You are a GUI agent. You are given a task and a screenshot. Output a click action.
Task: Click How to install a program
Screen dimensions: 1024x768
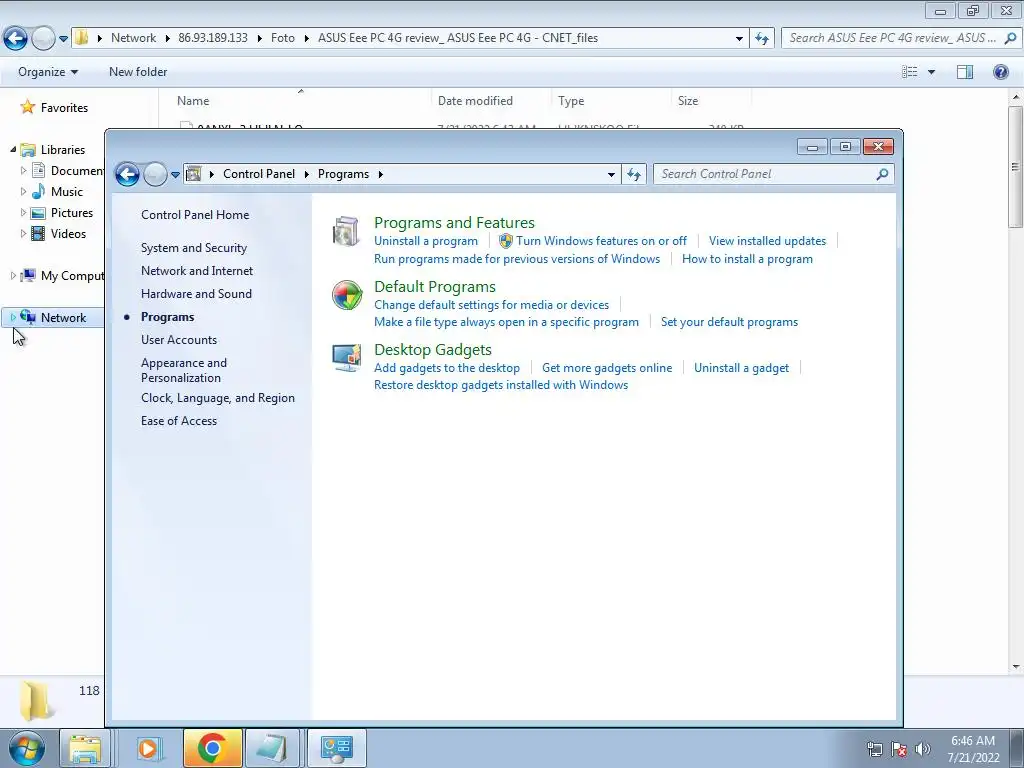(x=747, y=259)
